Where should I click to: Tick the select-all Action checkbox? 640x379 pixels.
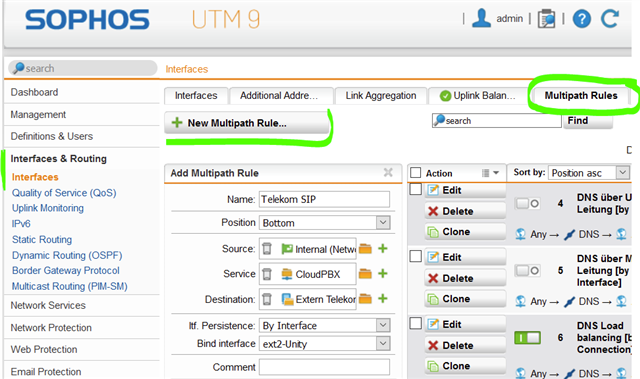tap(416, 173)
